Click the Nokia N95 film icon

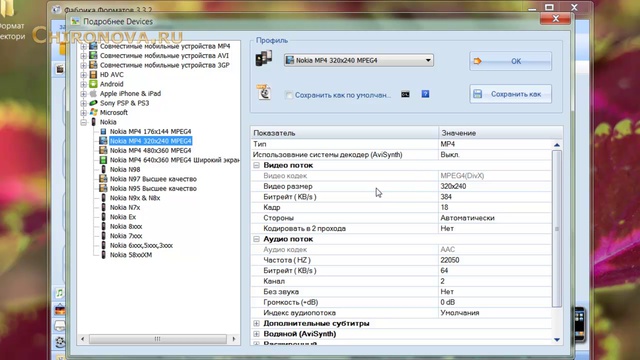click(x=103, y=188)
